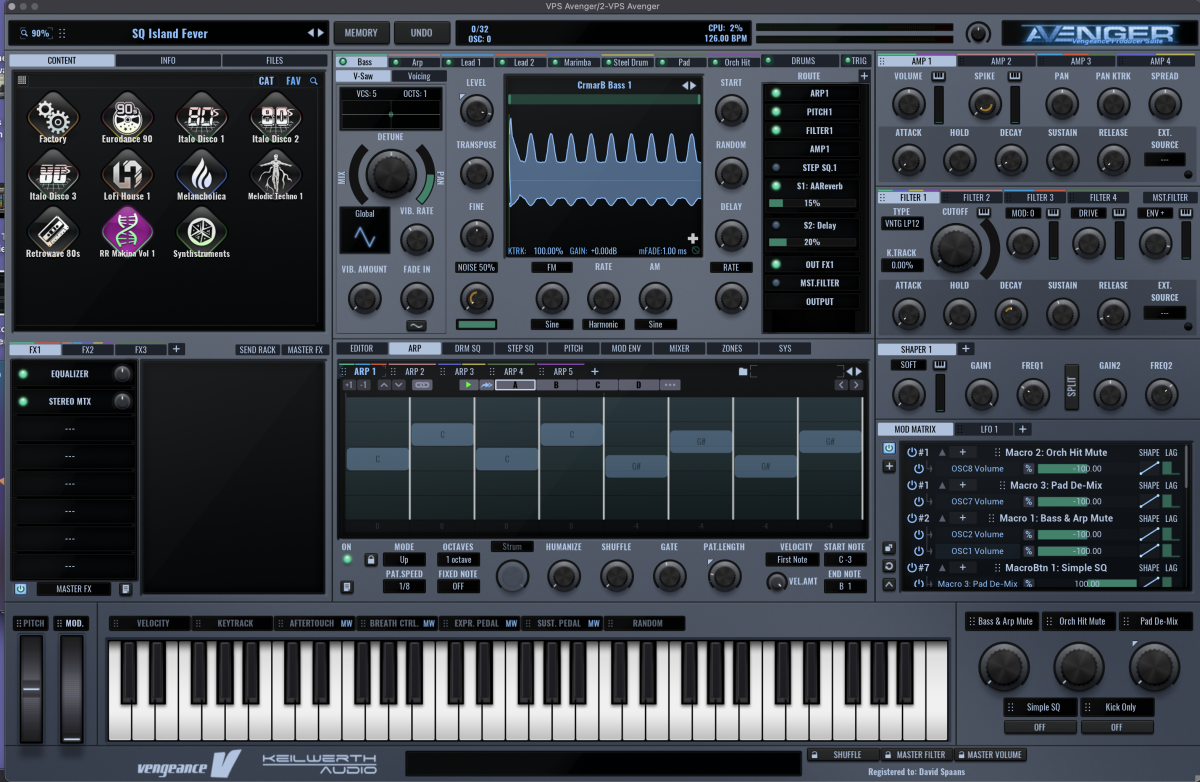
Task: Add a new mod matrix slot with plus icon
Action: coord(889,466)
